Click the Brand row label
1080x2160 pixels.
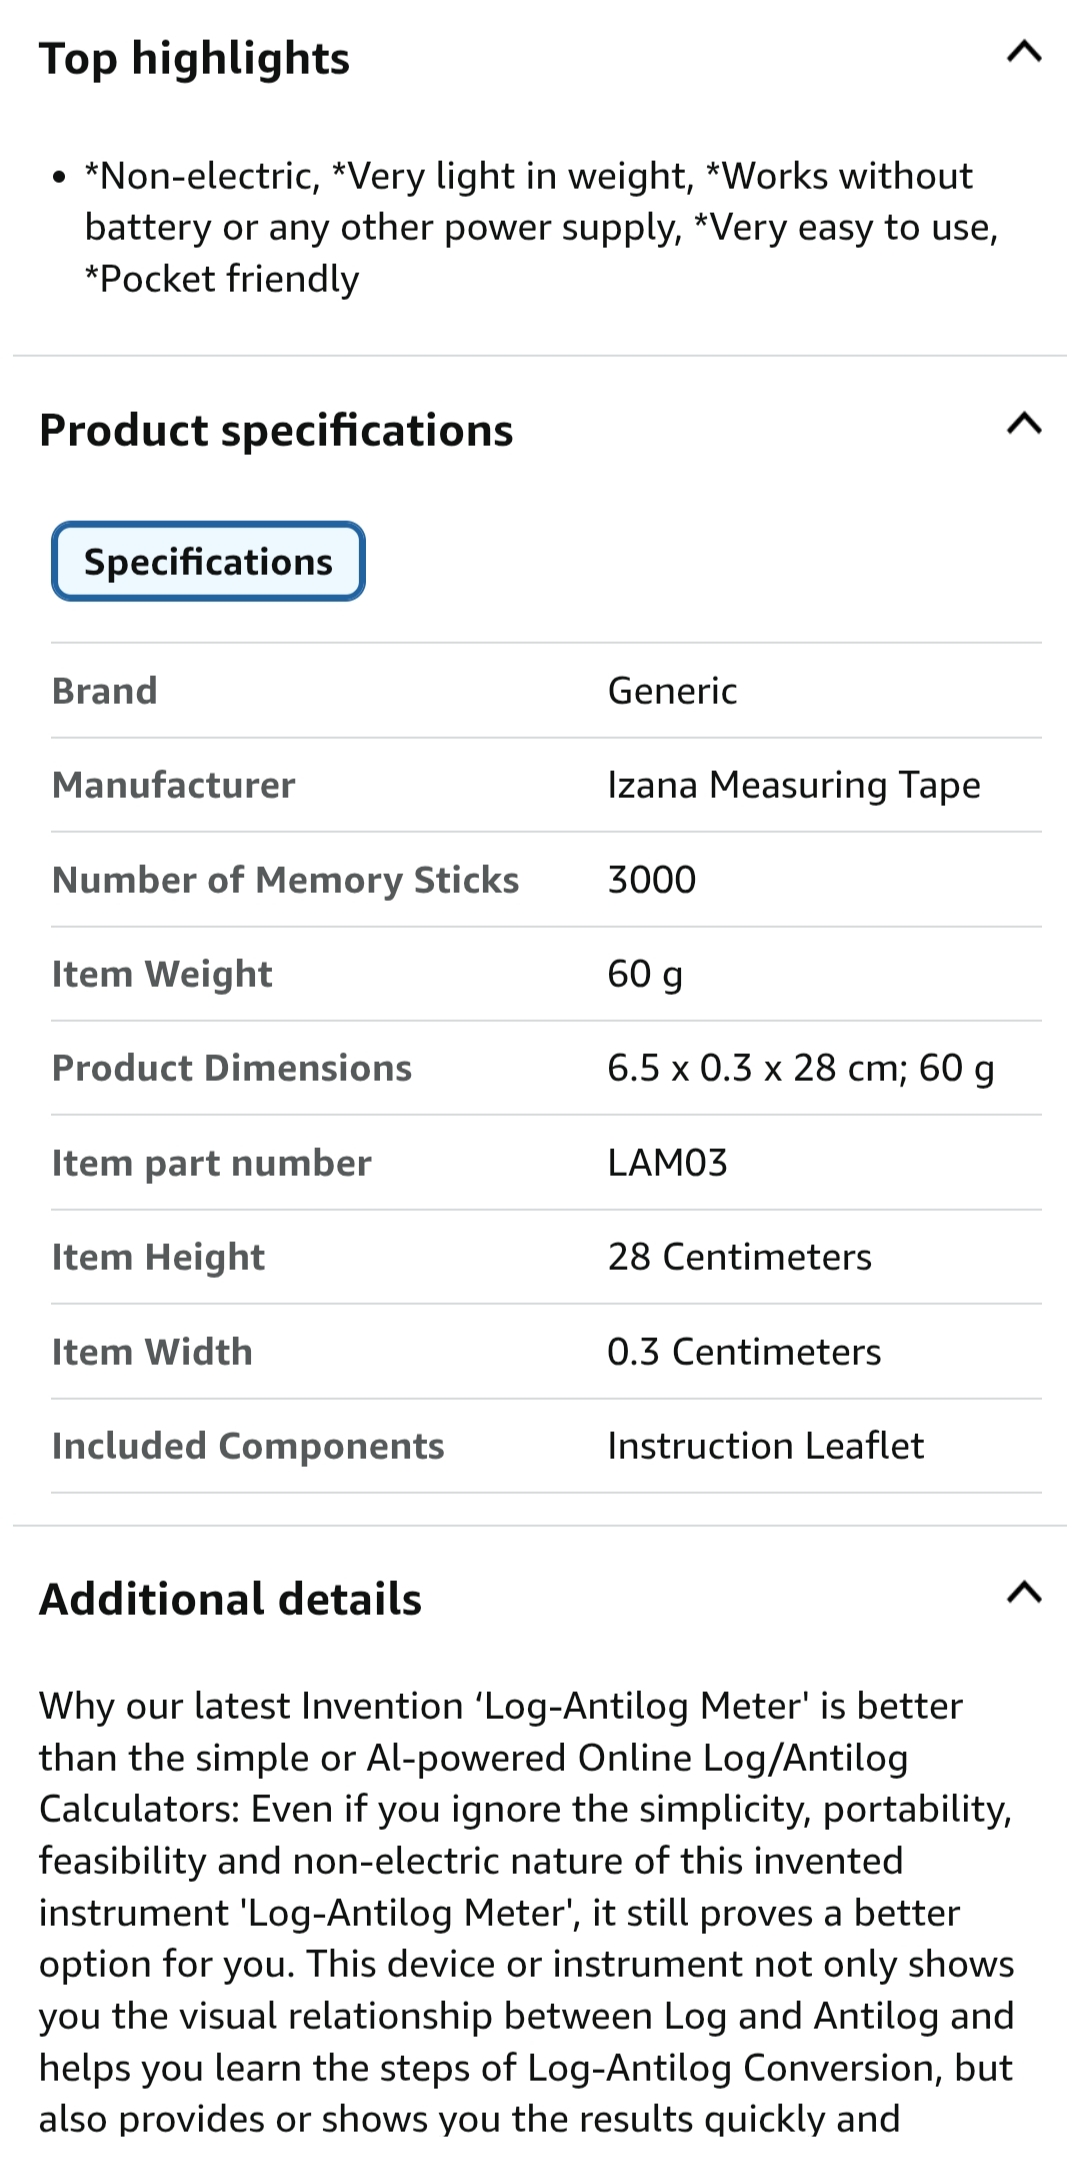[x=105, y=691]
